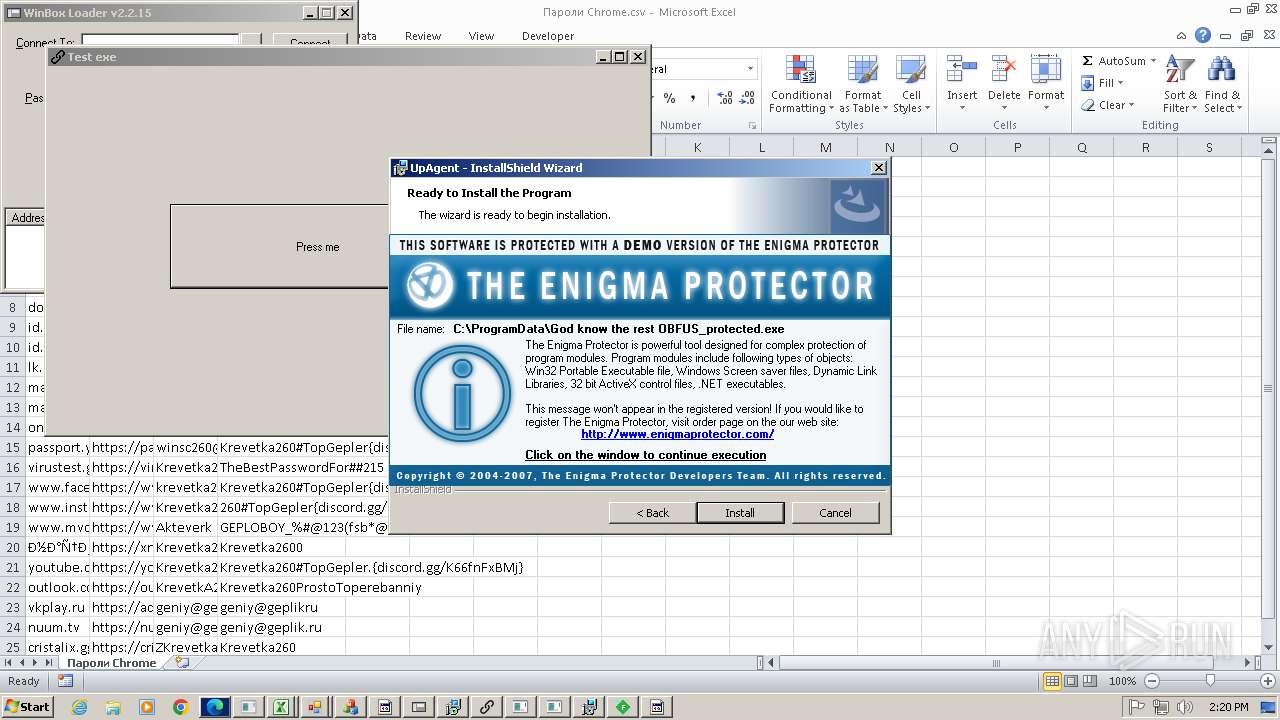Select cell containing Akteverk
1280x720 pixels.
click(x=185, y=527)
